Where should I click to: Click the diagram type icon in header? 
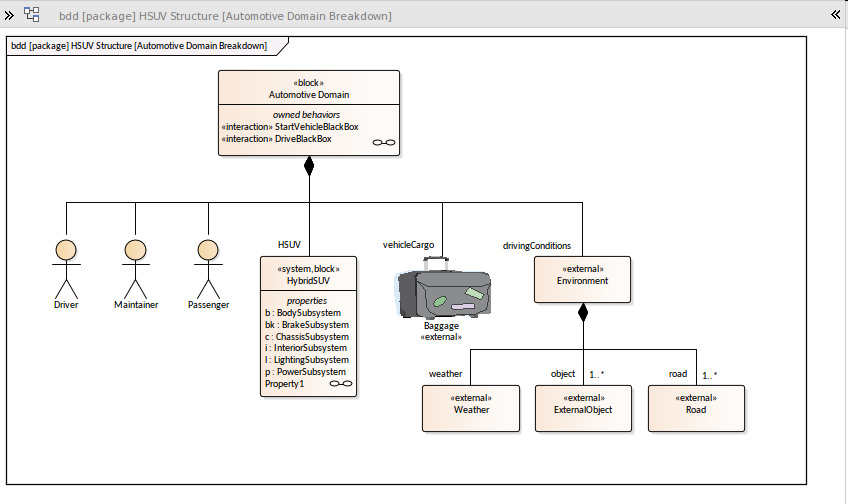click(x=32, y=15)
